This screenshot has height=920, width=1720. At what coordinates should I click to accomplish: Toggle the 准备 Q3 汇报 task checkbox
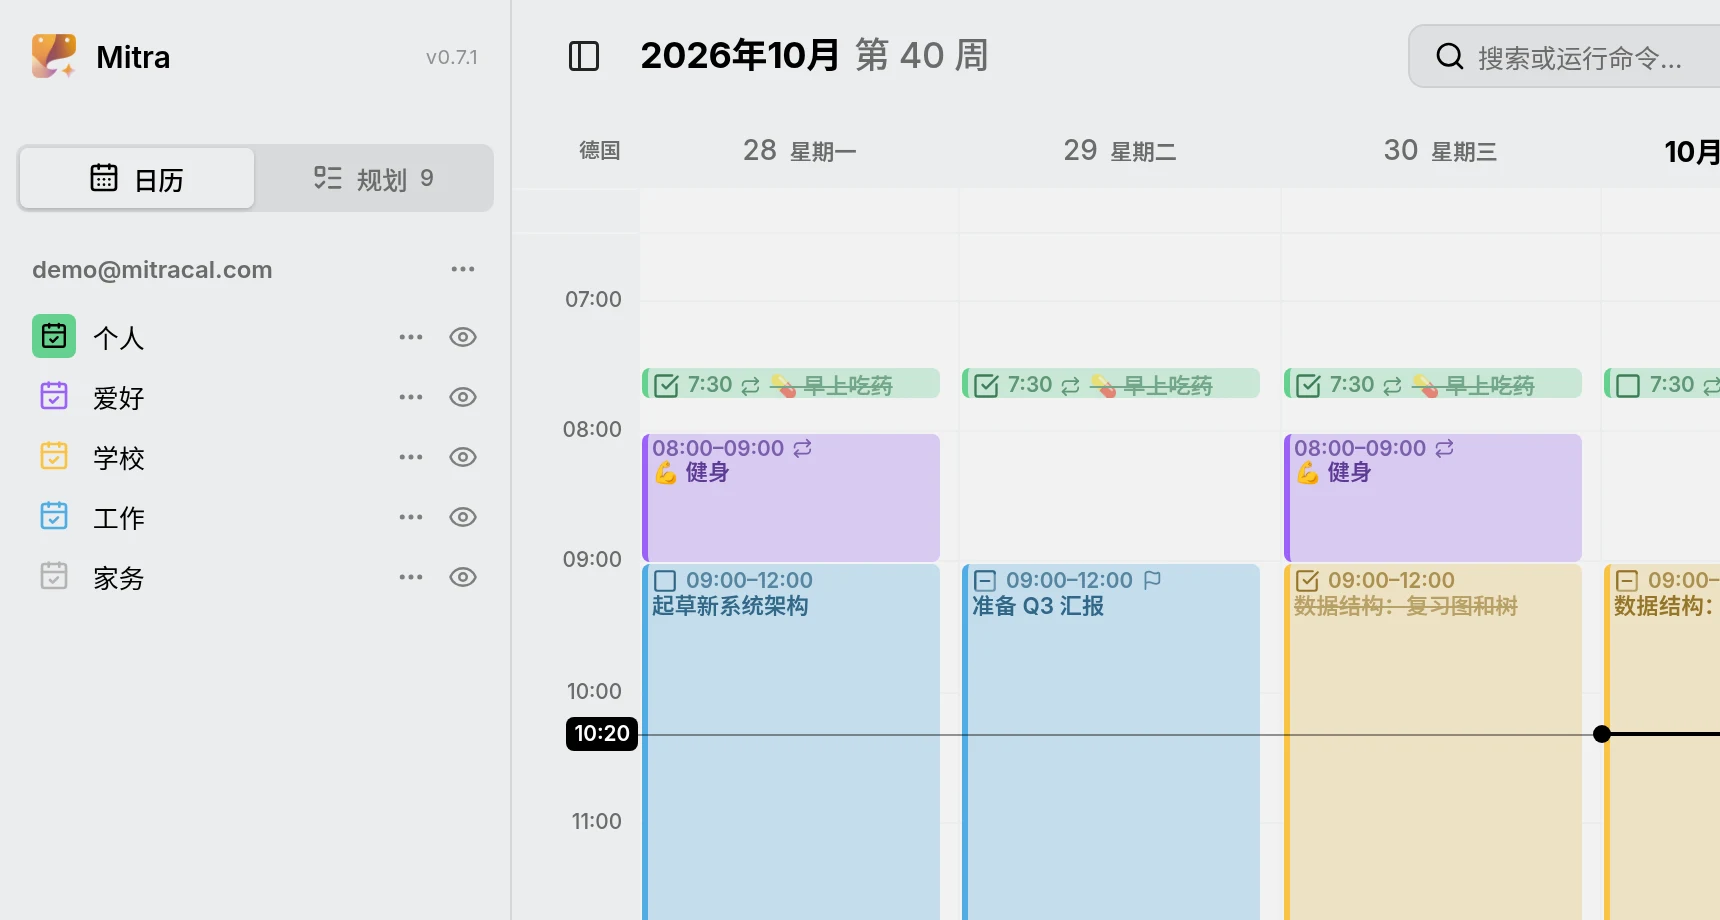(x=985, y=581)
